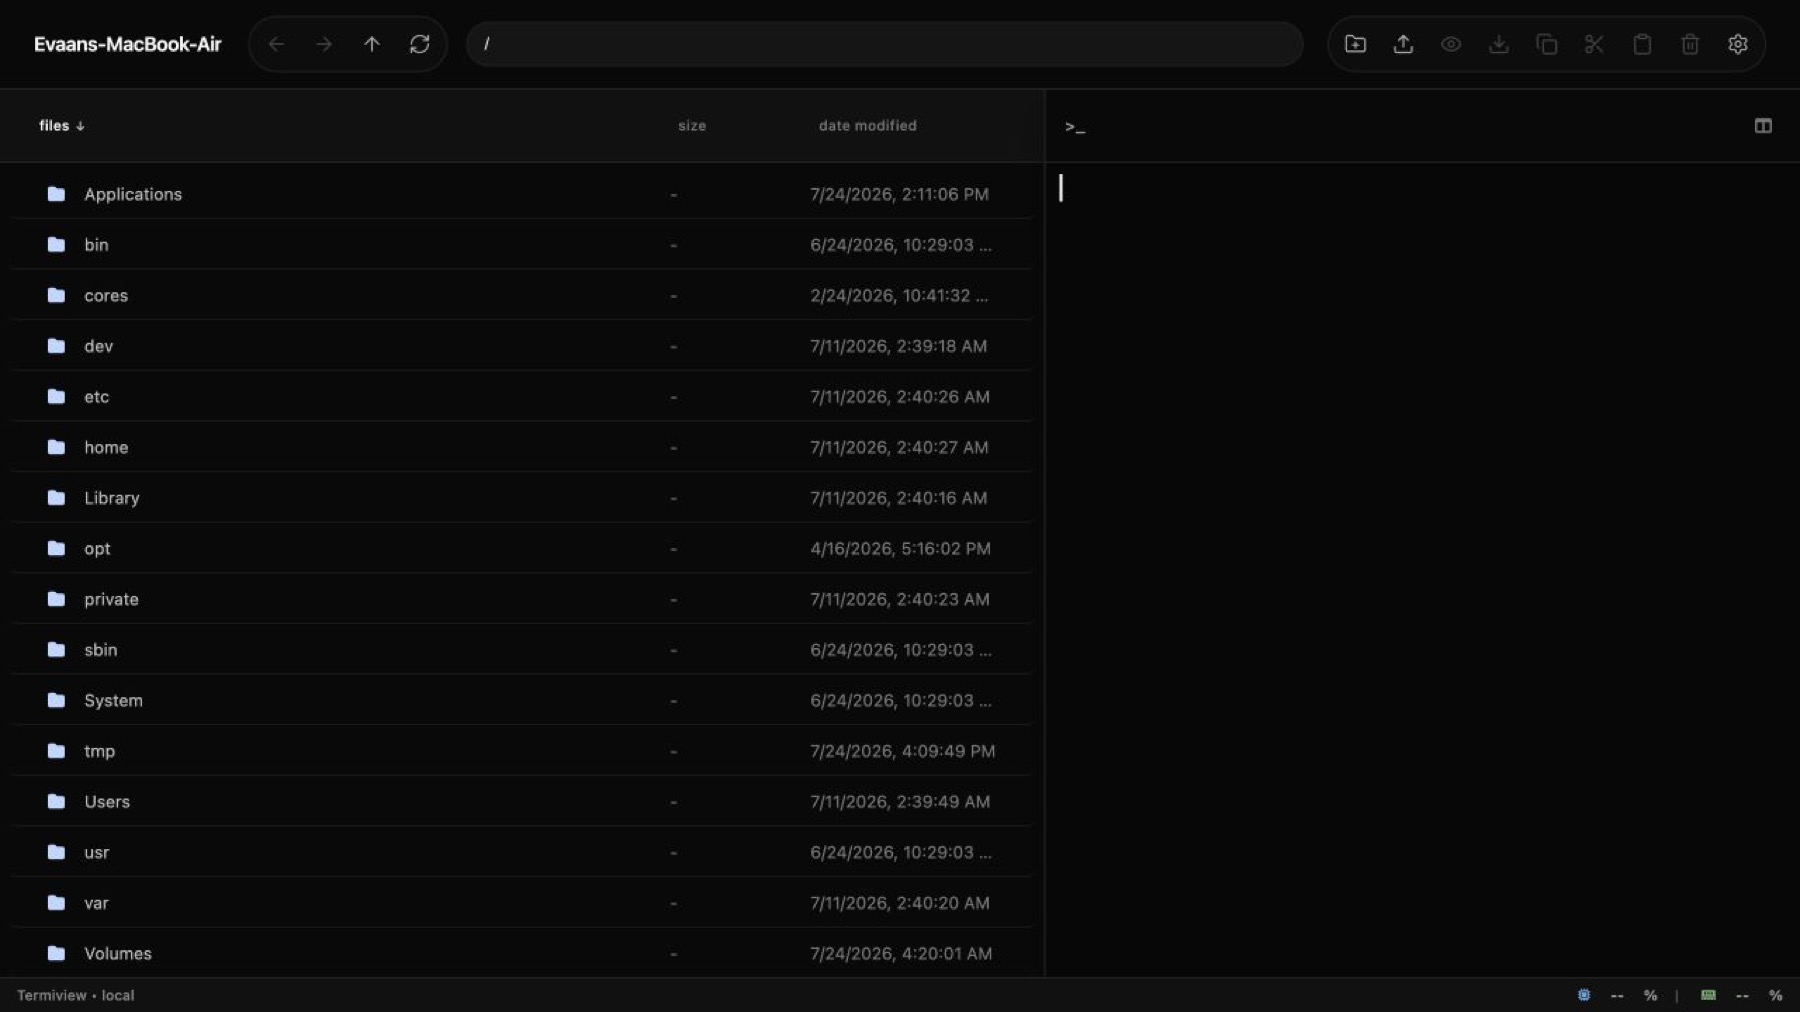
Task: Sort by date modified column header
Action: point(867,126)
